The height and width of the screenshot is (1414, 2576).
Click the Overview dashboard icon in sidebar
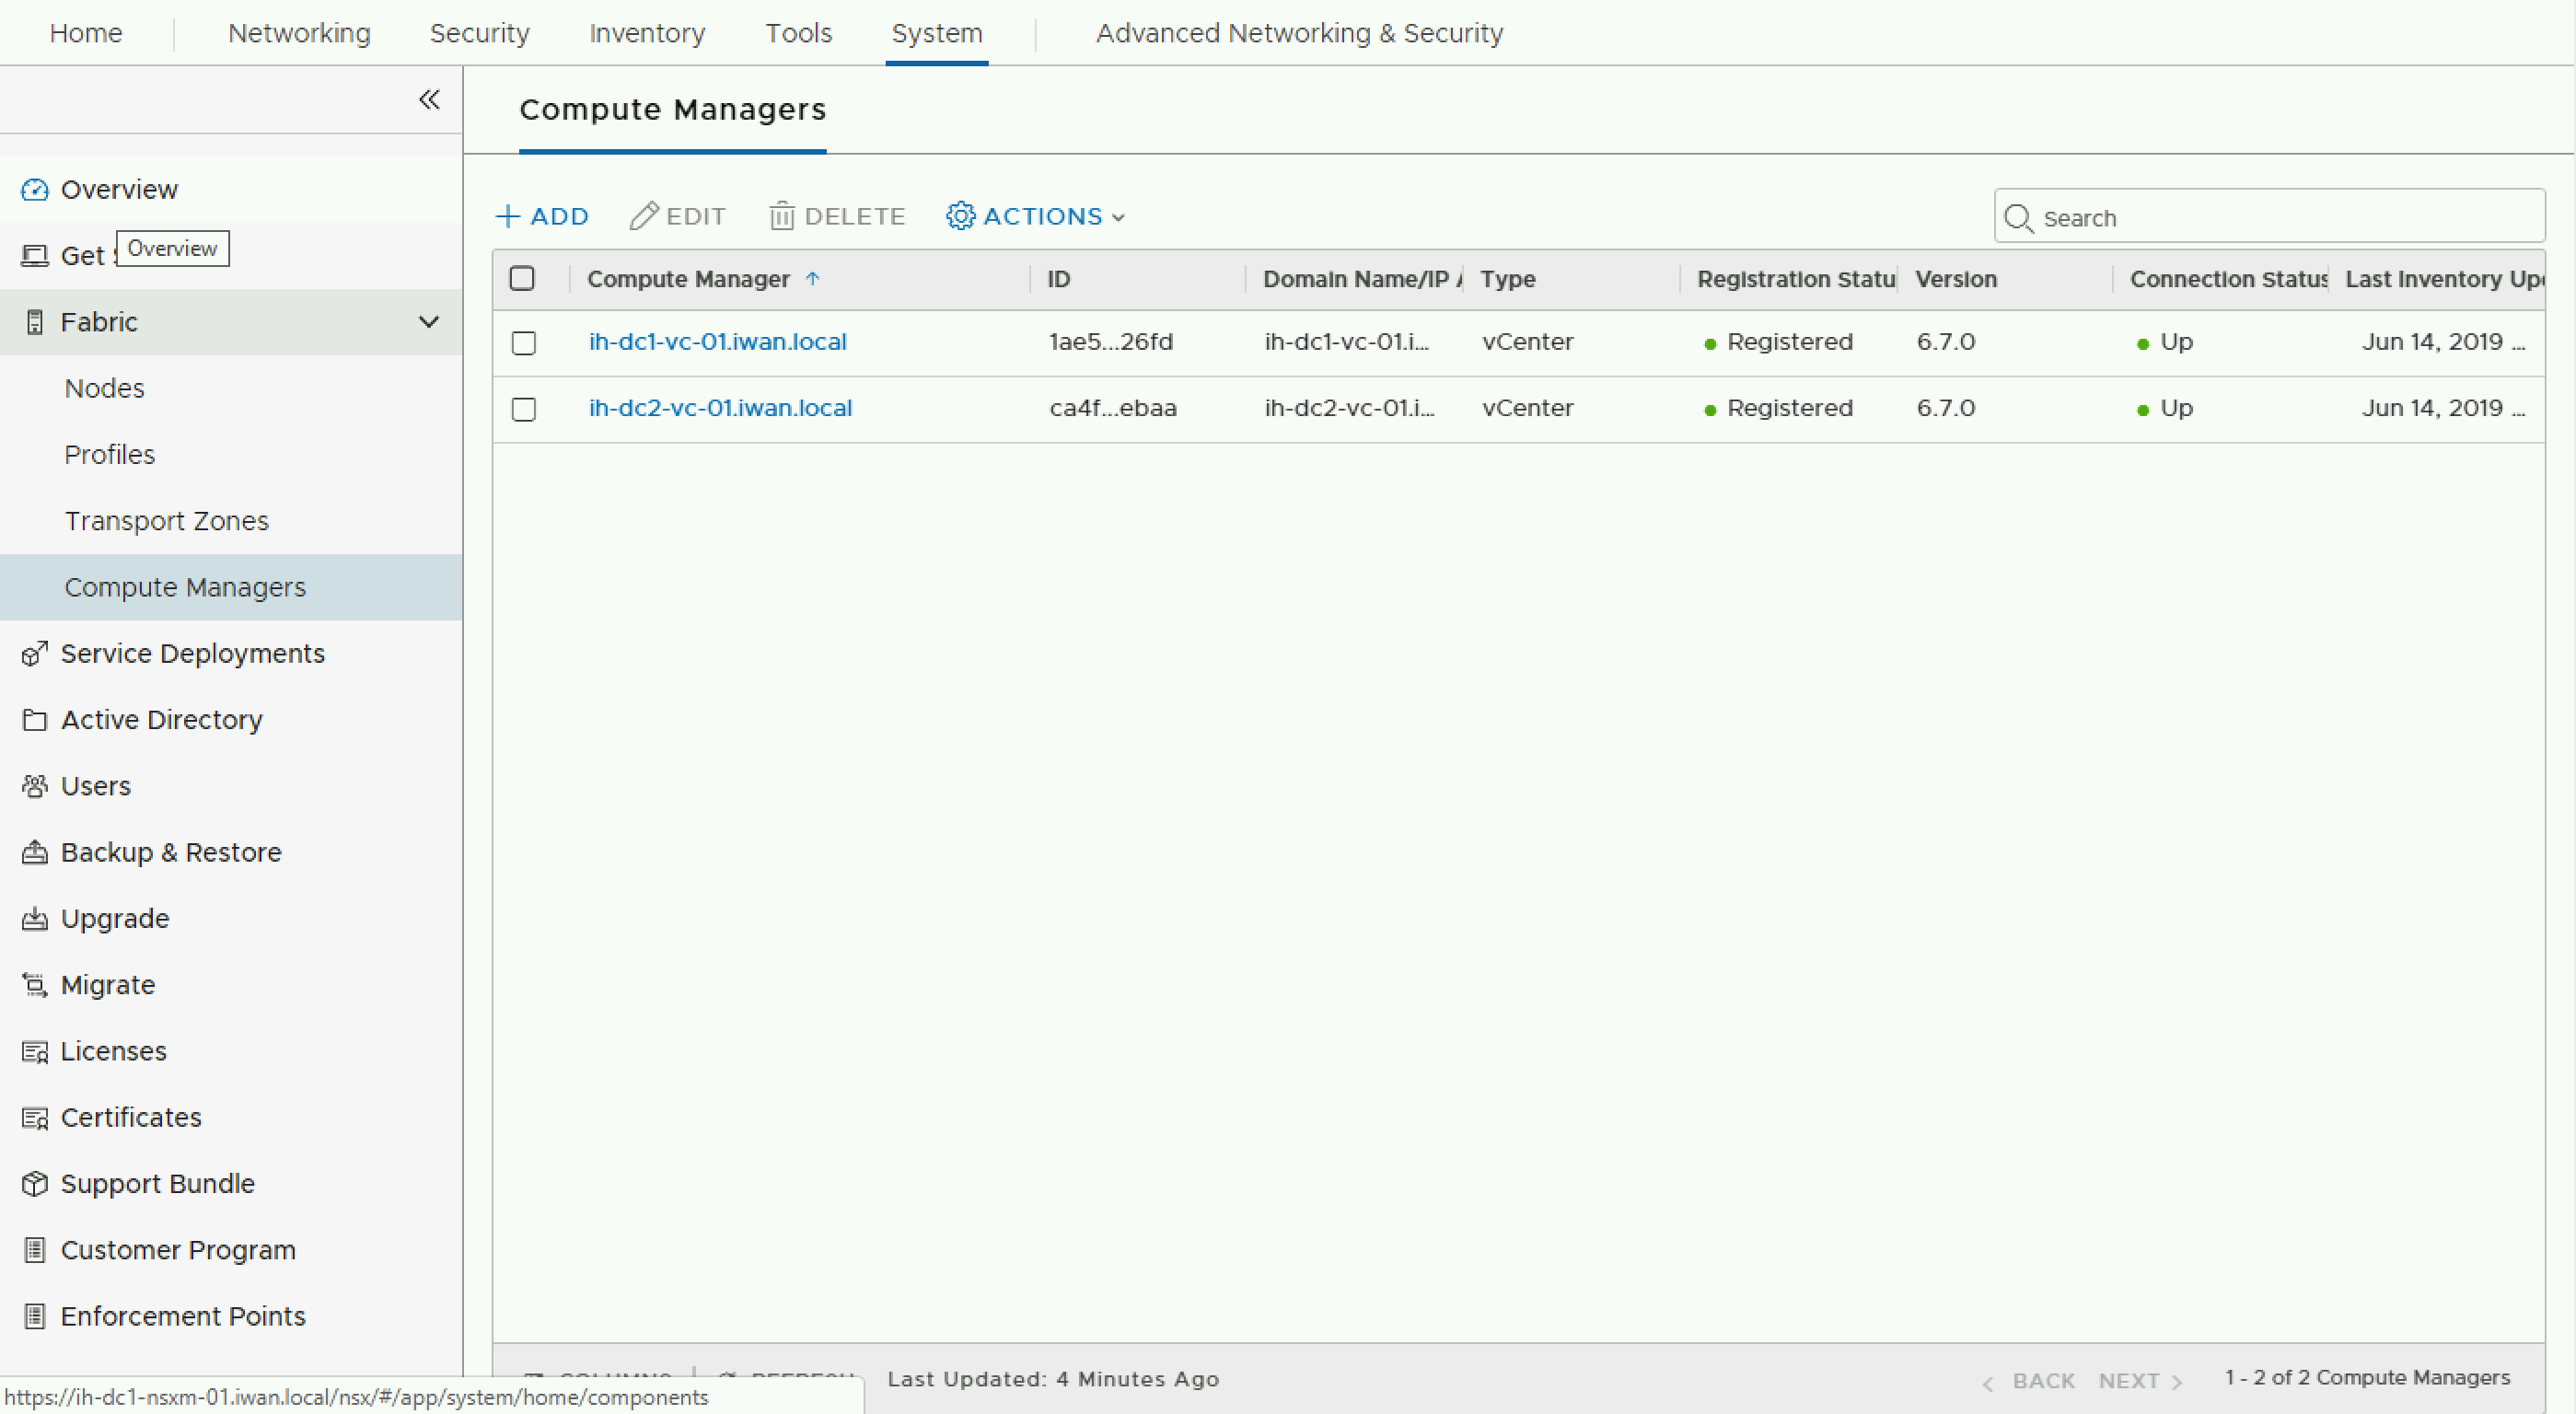pyautogui.click(x=34, y=189)
